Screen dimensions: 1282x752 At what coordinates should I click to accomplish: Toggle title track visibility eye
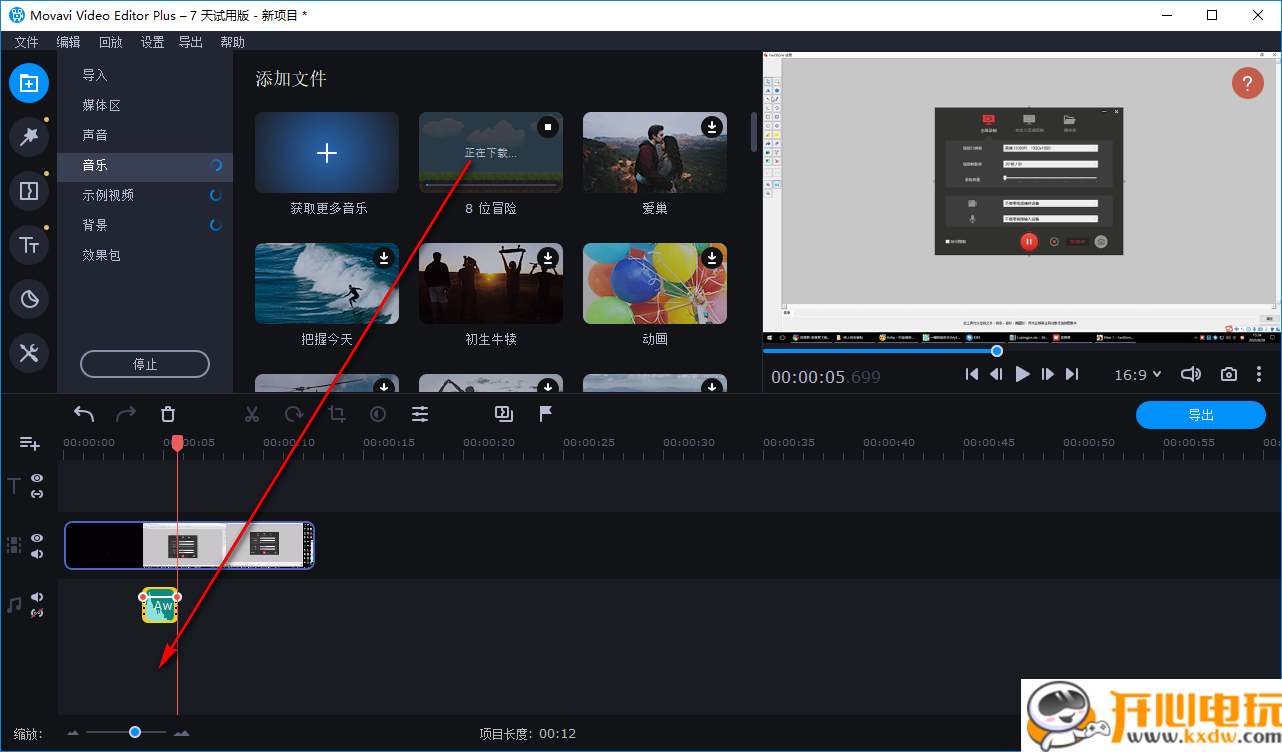pyautogui.click(x=37, y=478)
